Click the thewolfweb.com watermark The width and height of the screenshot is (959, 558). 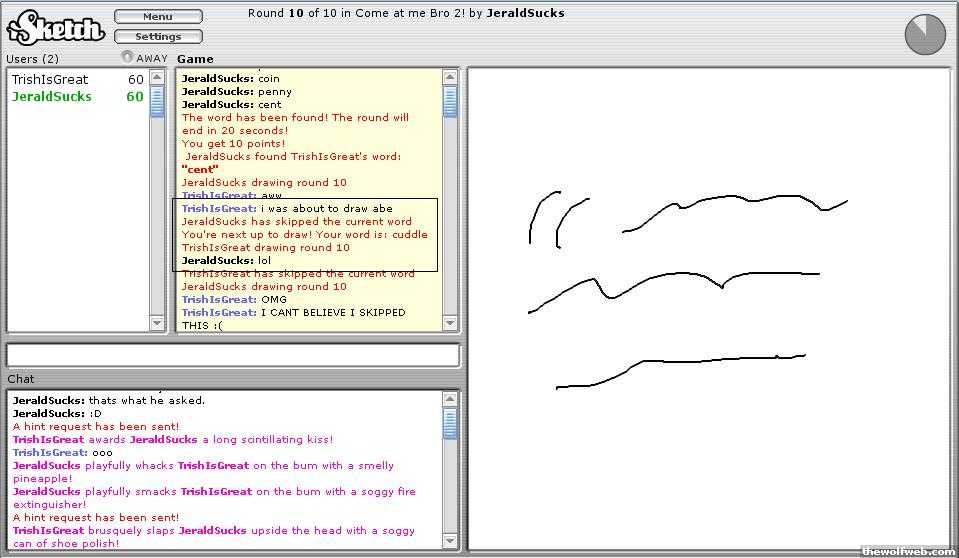[908, 551]
